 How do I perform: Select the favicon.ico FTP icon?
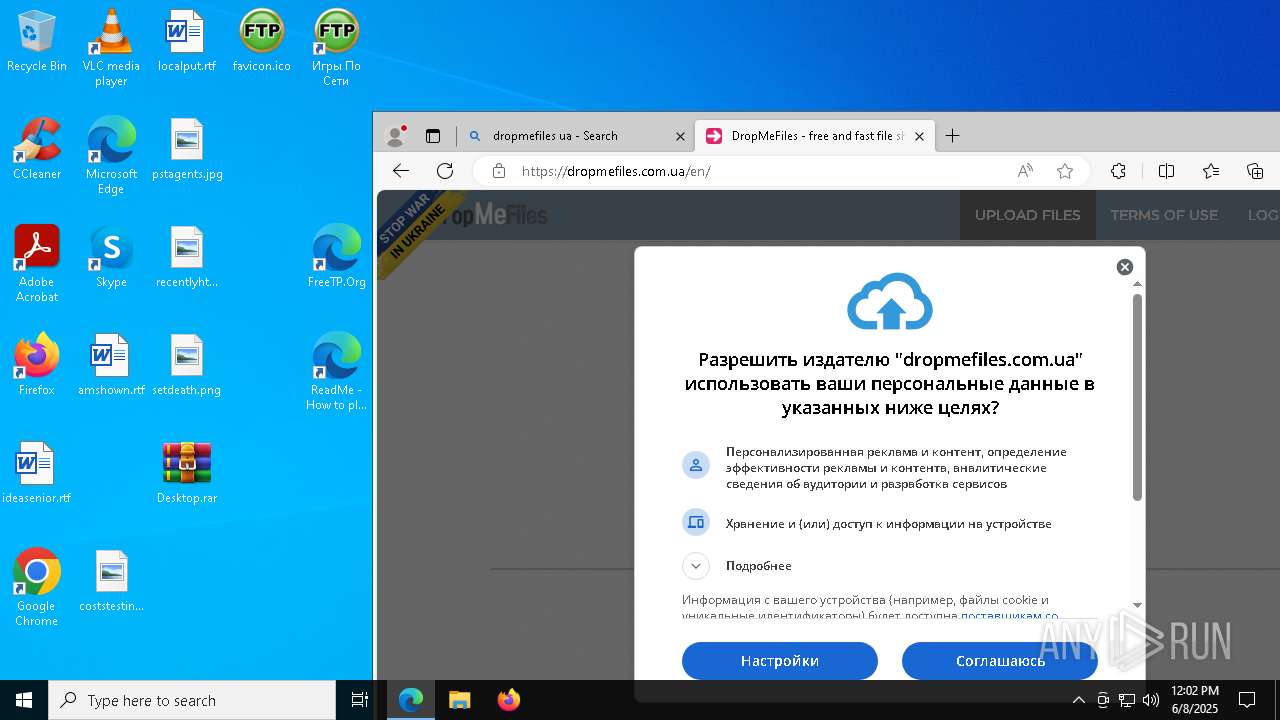pos(261,42)
